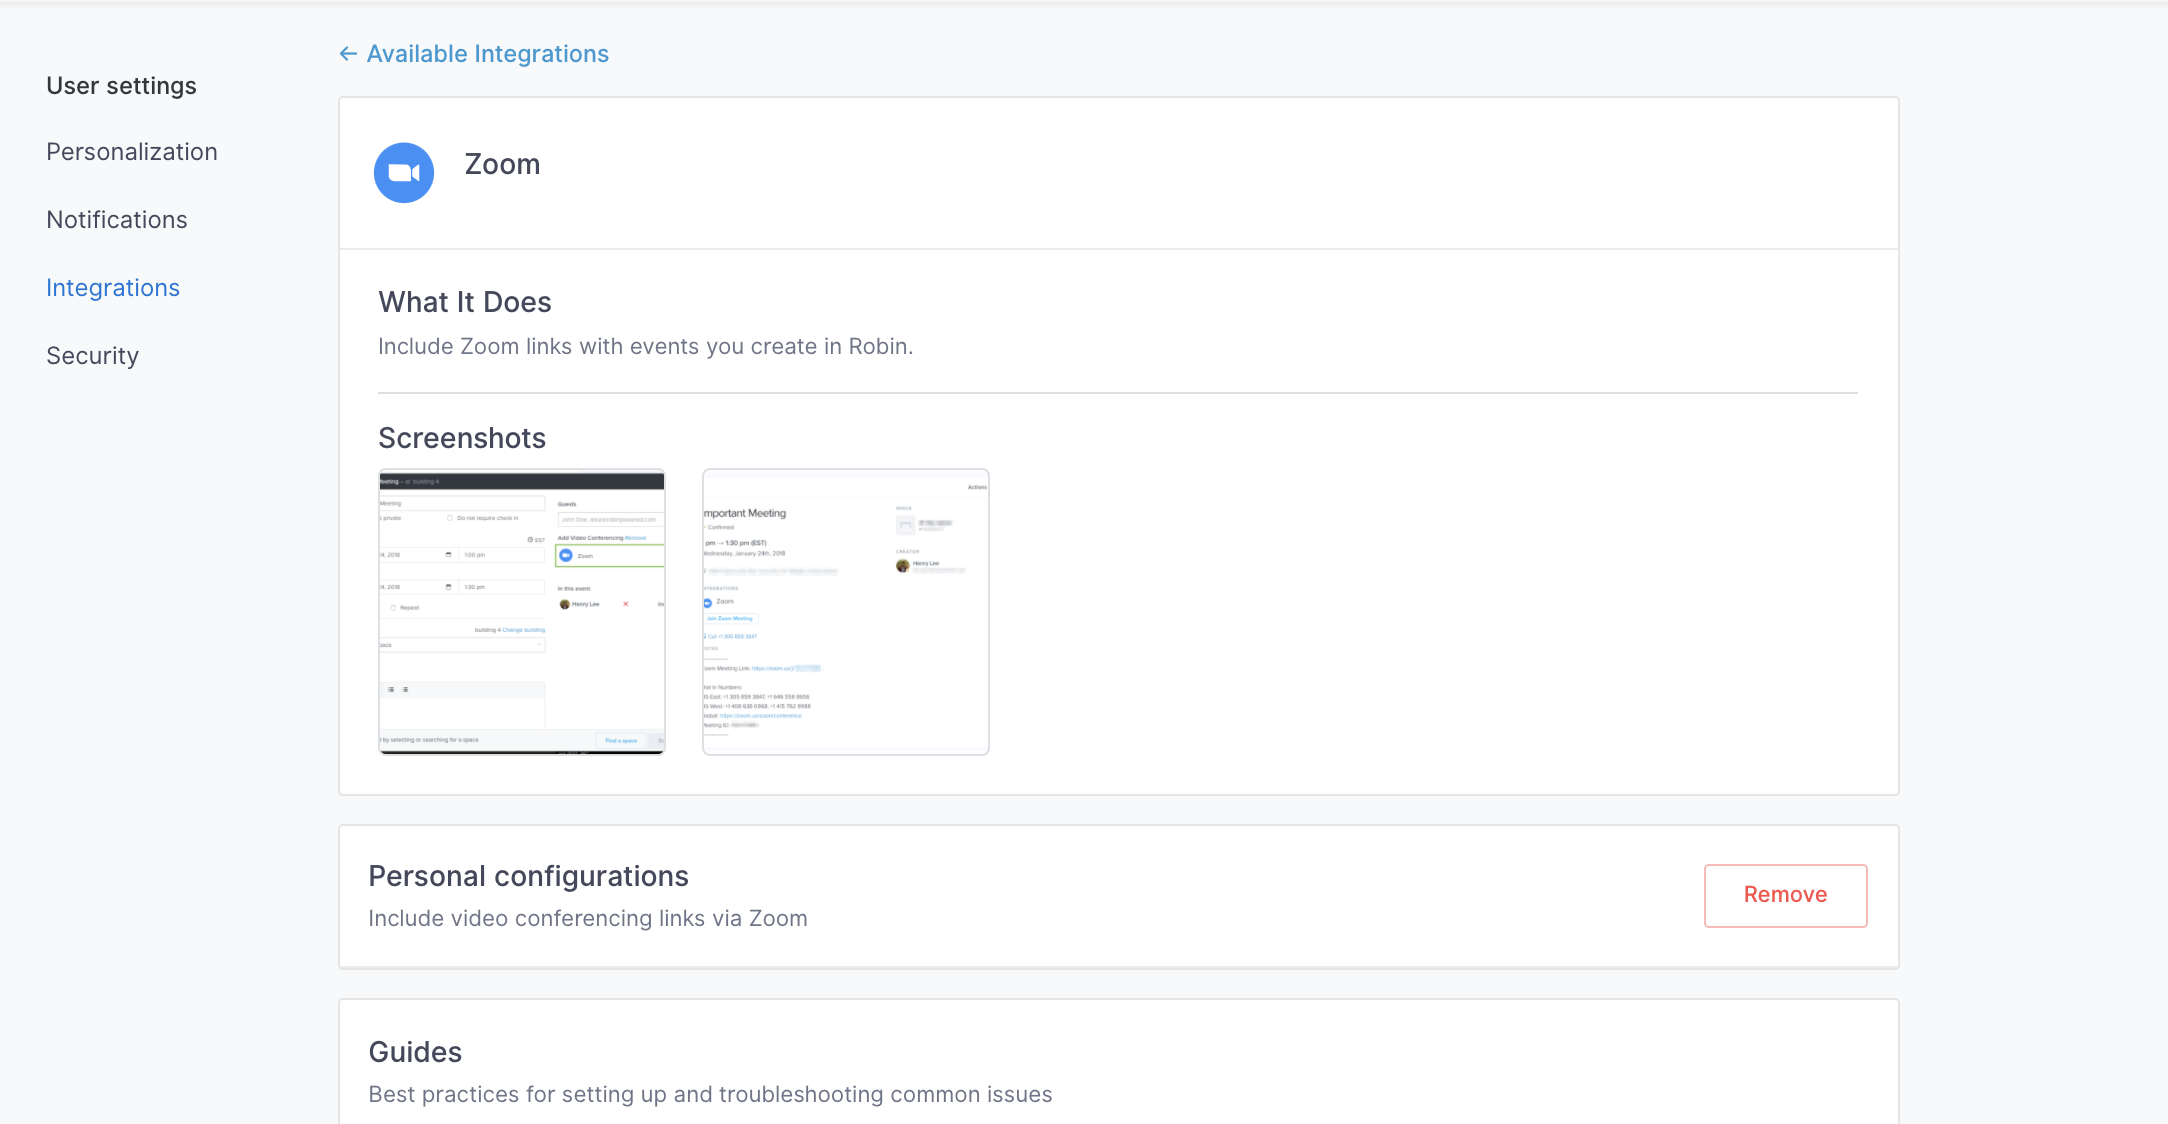This screenshot has width=2168, height=1124.
Task: Open the event creation form screenshot thumbnail
Action: click(x=522, y=612)
